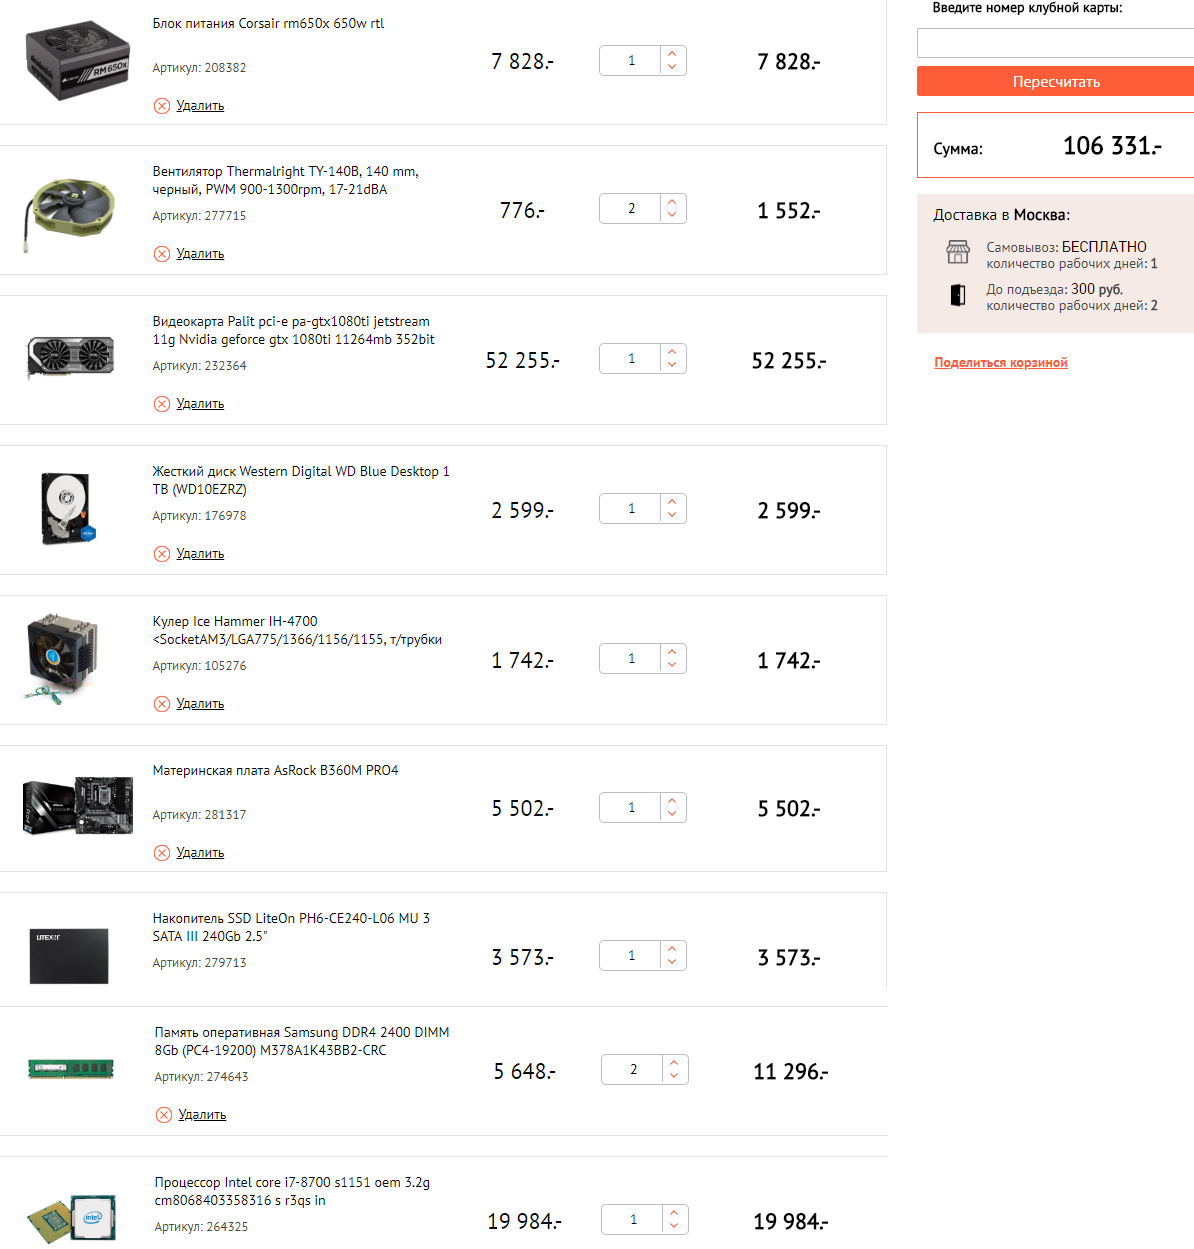Click delete icon for Samsung DDR4 memory

point(164,1115)
